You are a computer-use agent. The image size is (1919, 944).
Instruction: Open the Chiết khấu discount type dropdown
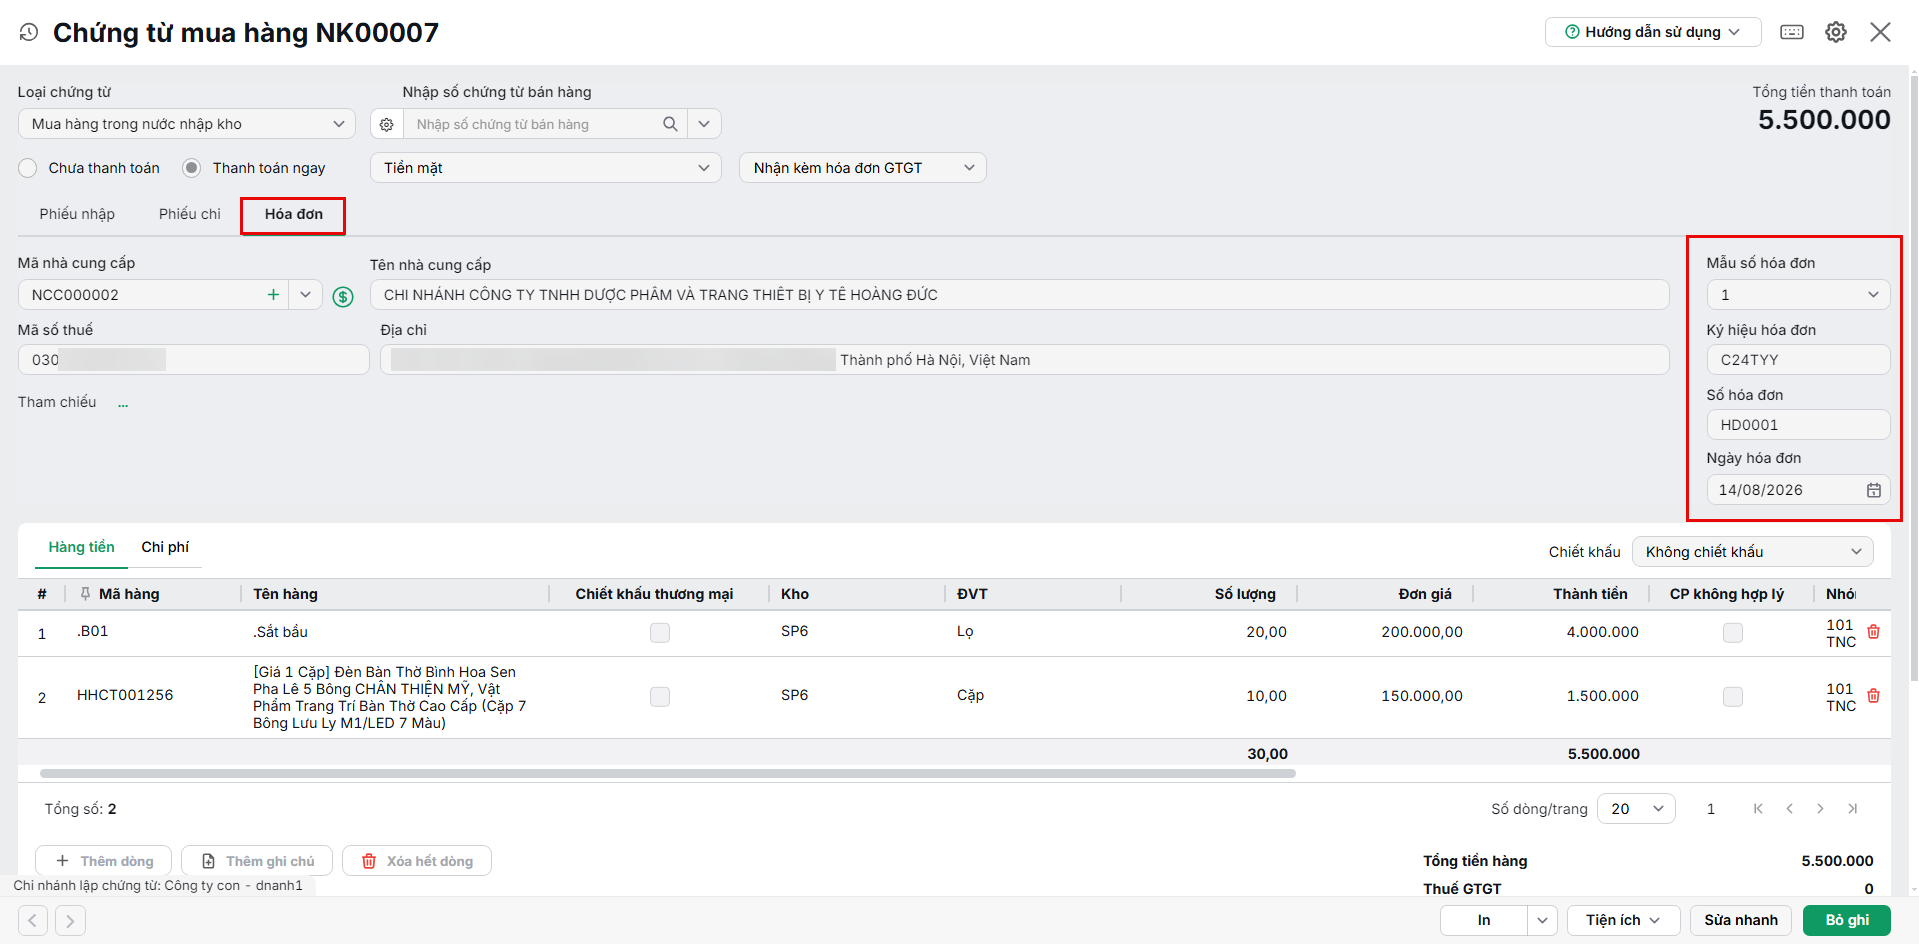pyautogui.click(x=1753, y=552)
